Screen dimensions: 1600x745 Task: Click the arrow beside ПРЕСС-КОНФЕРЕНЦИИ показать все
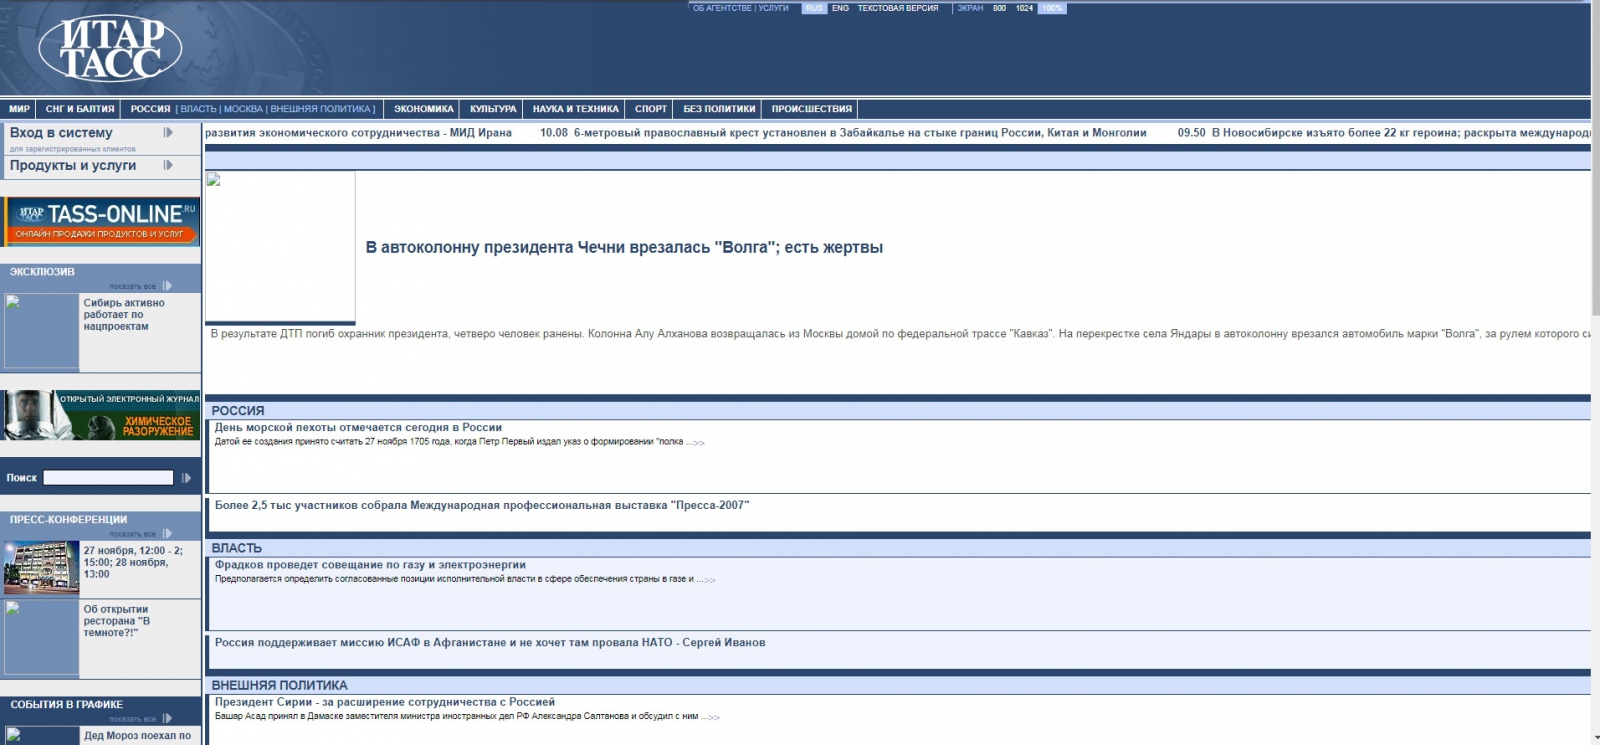click(x=167, y=534)
